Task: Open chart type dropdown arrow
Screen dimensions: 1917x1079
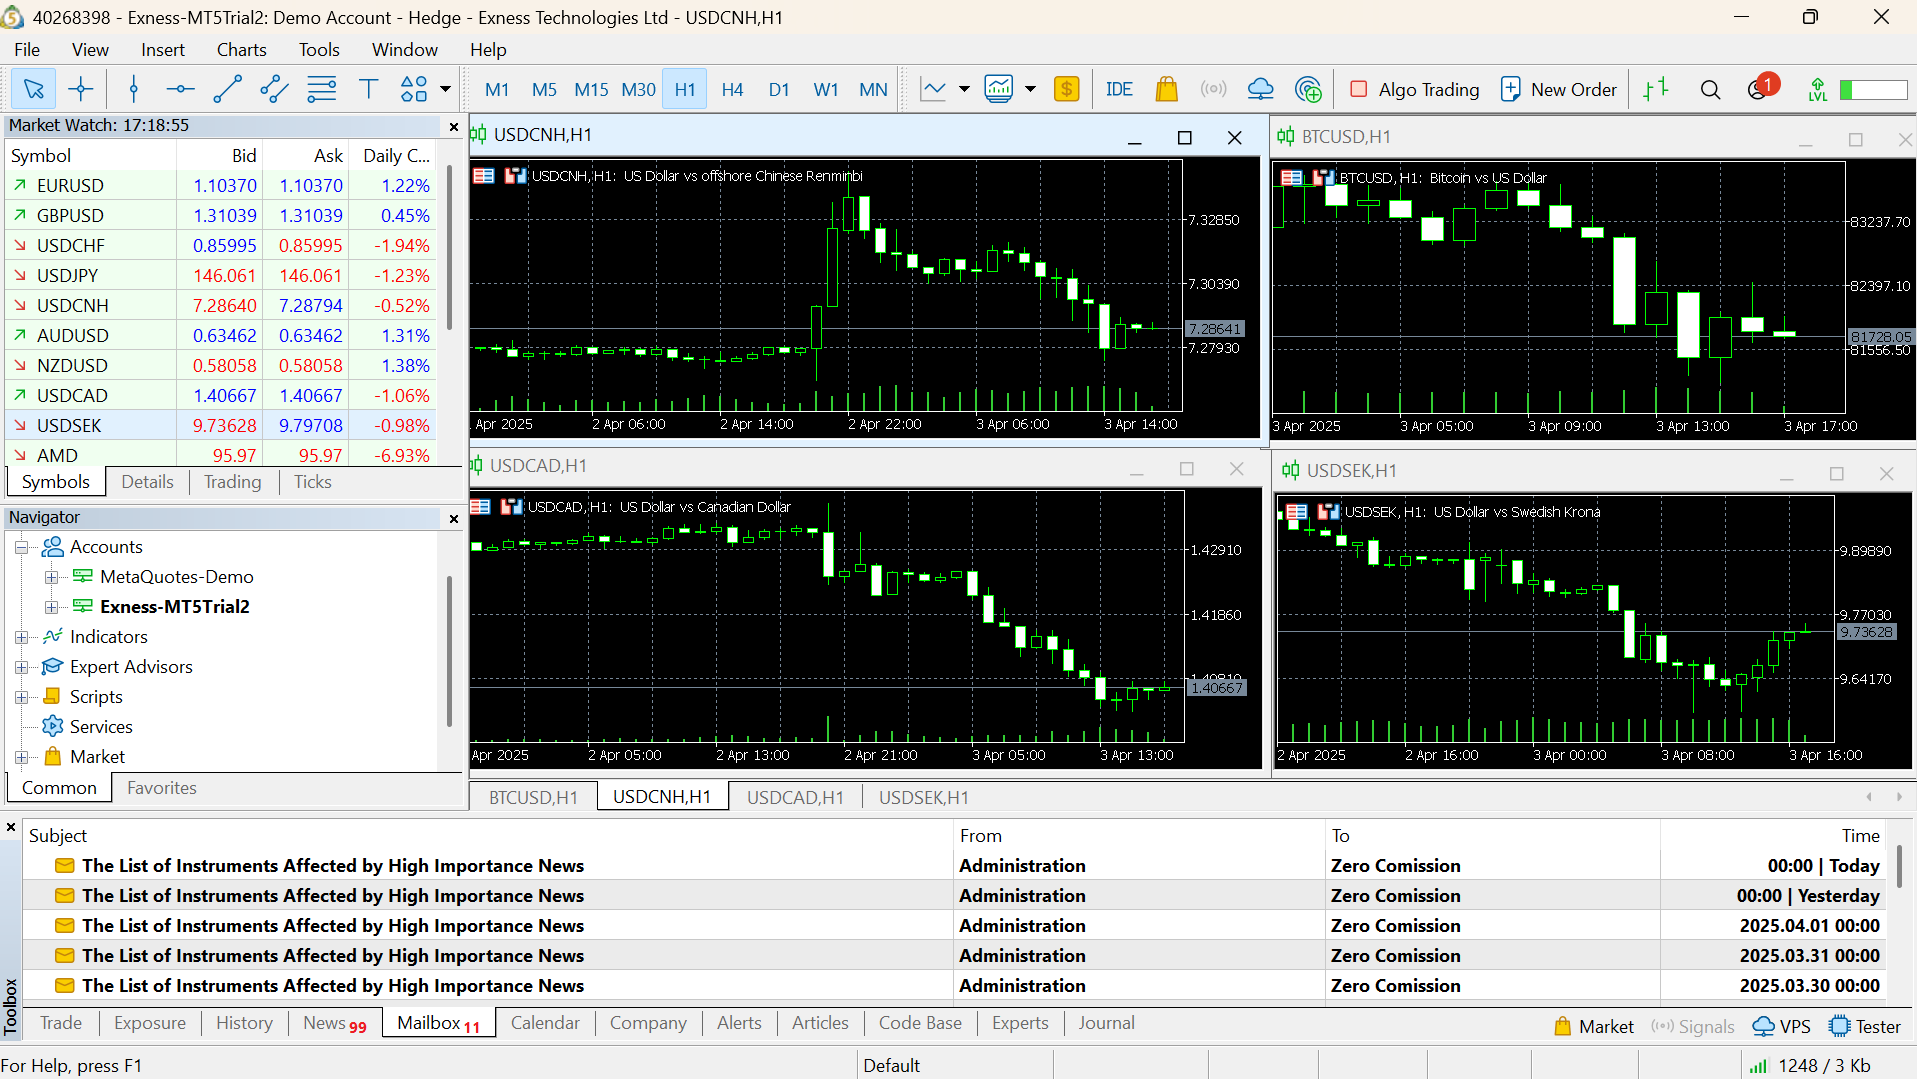Action: point(964,89)
